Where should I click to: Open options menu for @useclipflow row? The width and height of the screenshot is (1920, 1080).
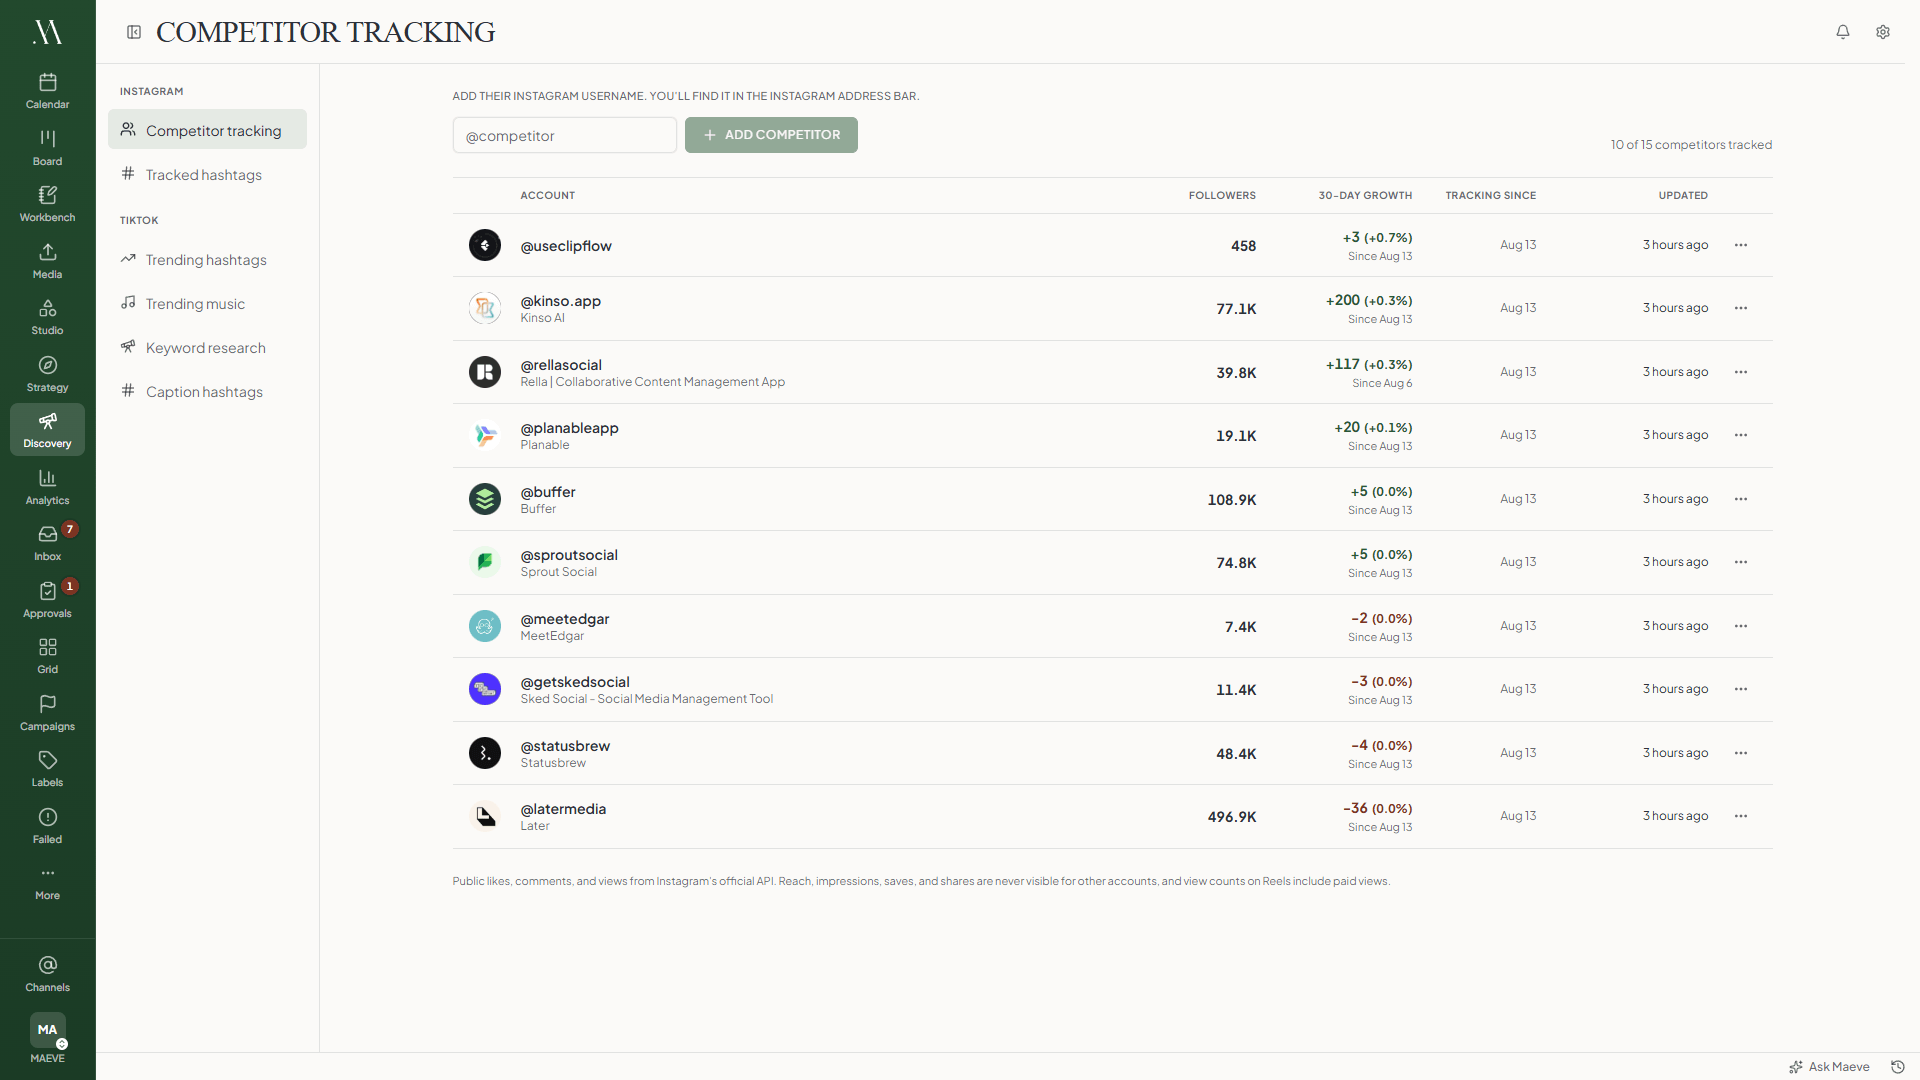click(x=1741, y=245)
